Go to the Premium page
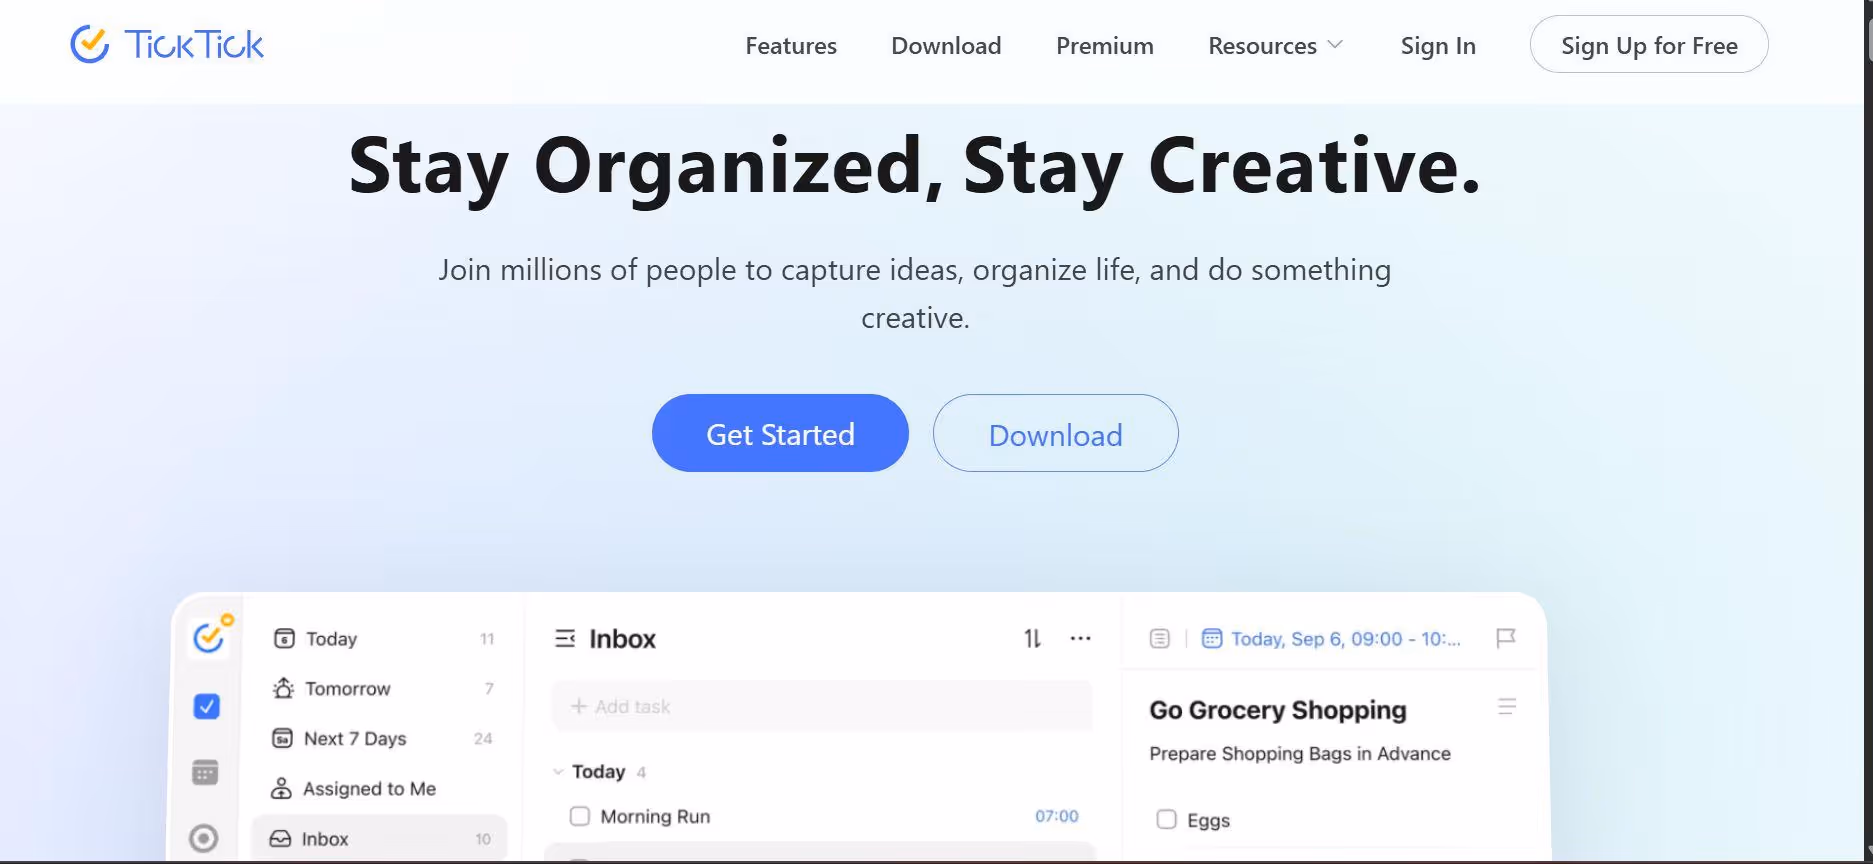1873x864 pixels. tap(1105, 46)
